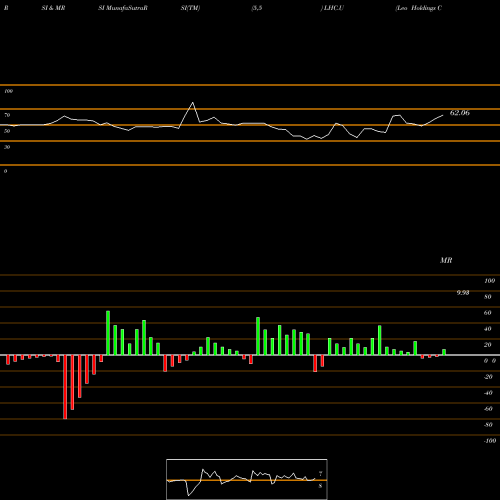The image size is (500, 500).
Task: Click the tallest green bar in MR histogram
Action: tap(108, 333)
